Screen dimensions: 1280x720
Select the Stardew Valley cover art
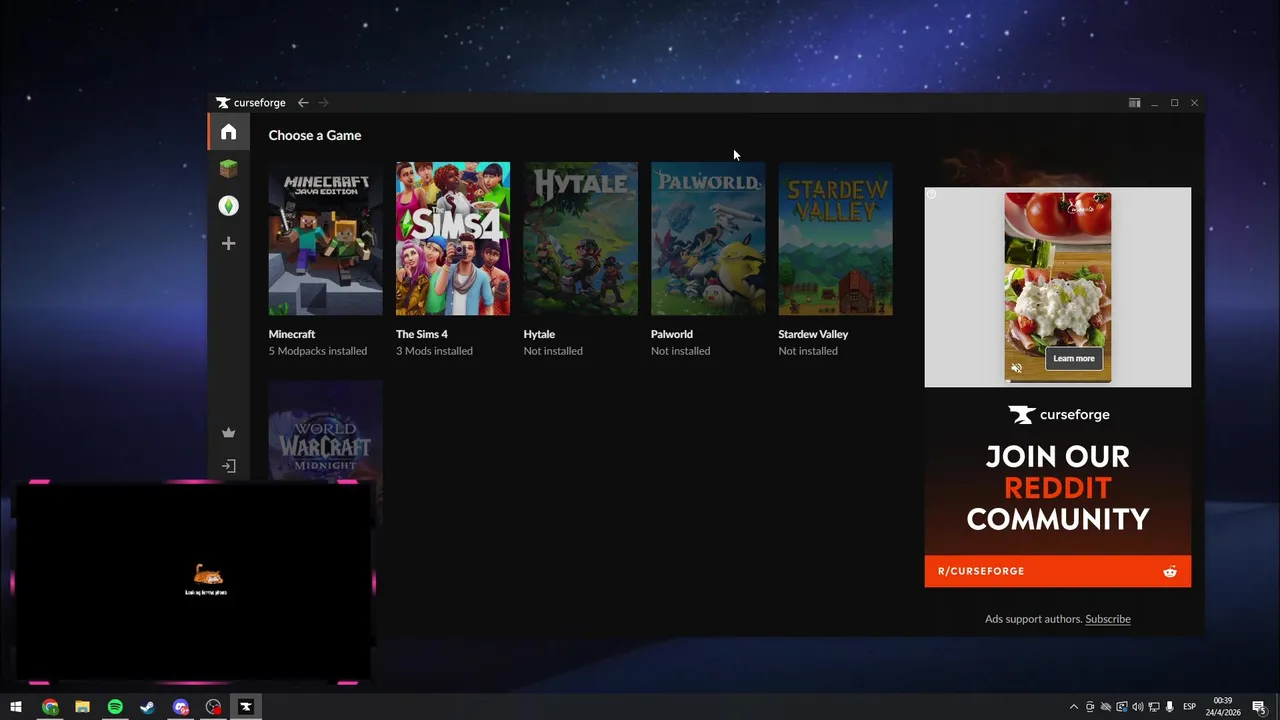(835, 239)
